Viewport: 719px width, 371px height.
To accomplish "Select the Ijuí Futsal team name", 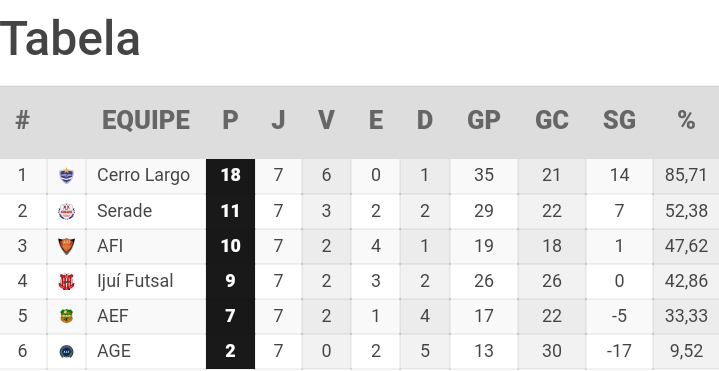I will click(x=135, y=281).
